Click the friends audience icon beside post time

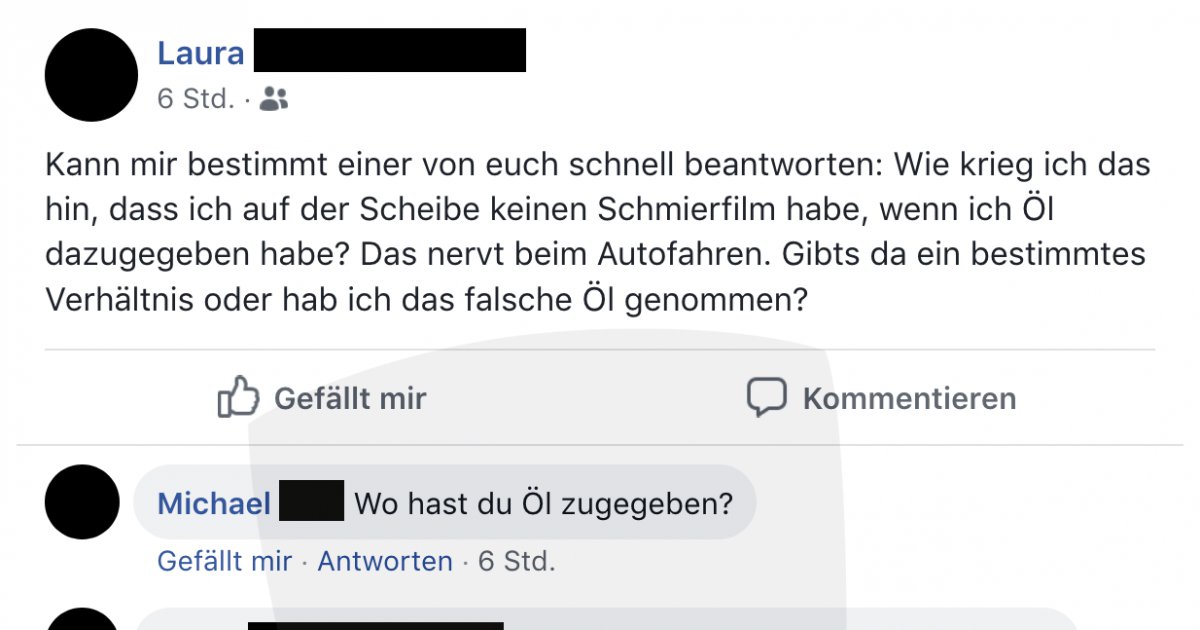[274, 99]
